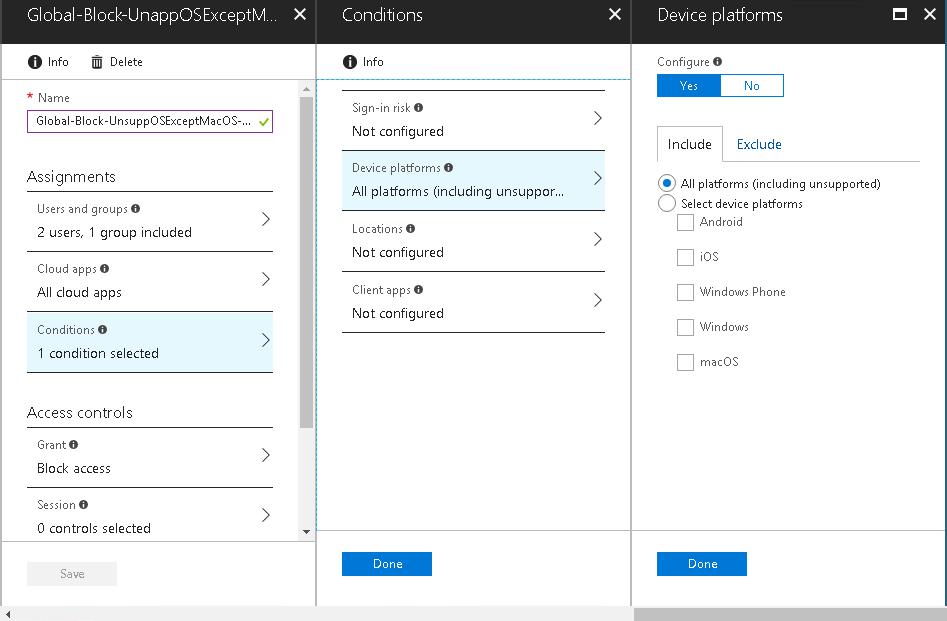
Task: Click the info tooltip icon next to Client apps
Action: 419,289
